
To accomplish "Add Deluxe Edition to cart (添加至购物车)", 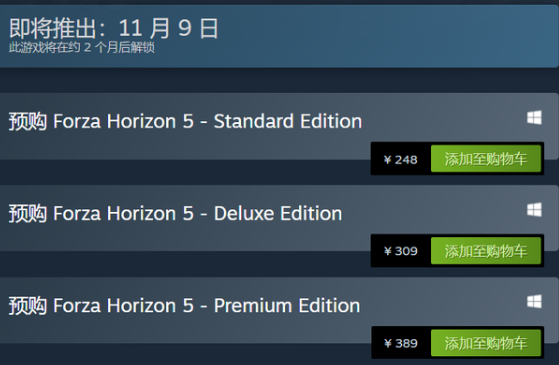I will pos(486,251).
